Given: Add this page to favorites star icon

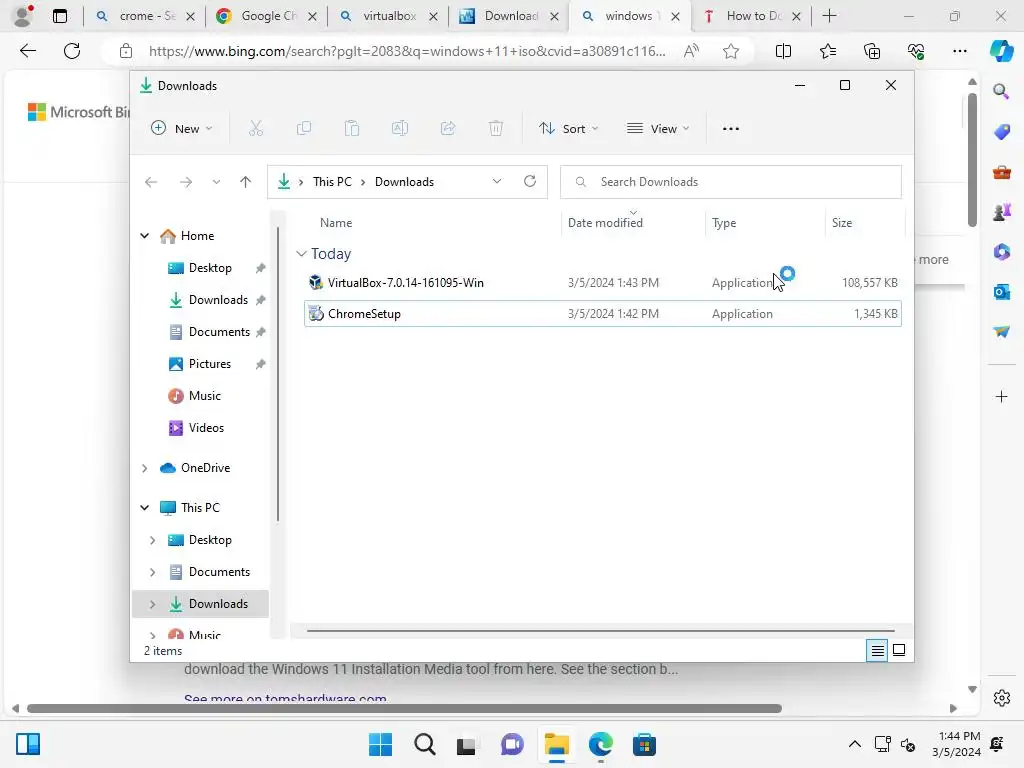Looking at the screenshot, I should click(x=731, y=51).
